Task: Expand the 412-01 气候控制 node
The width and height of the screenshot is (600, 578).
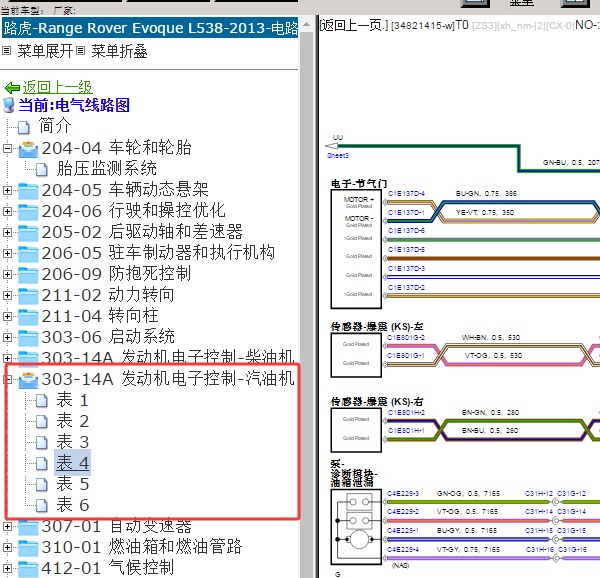Action: [x=7, y=568]
